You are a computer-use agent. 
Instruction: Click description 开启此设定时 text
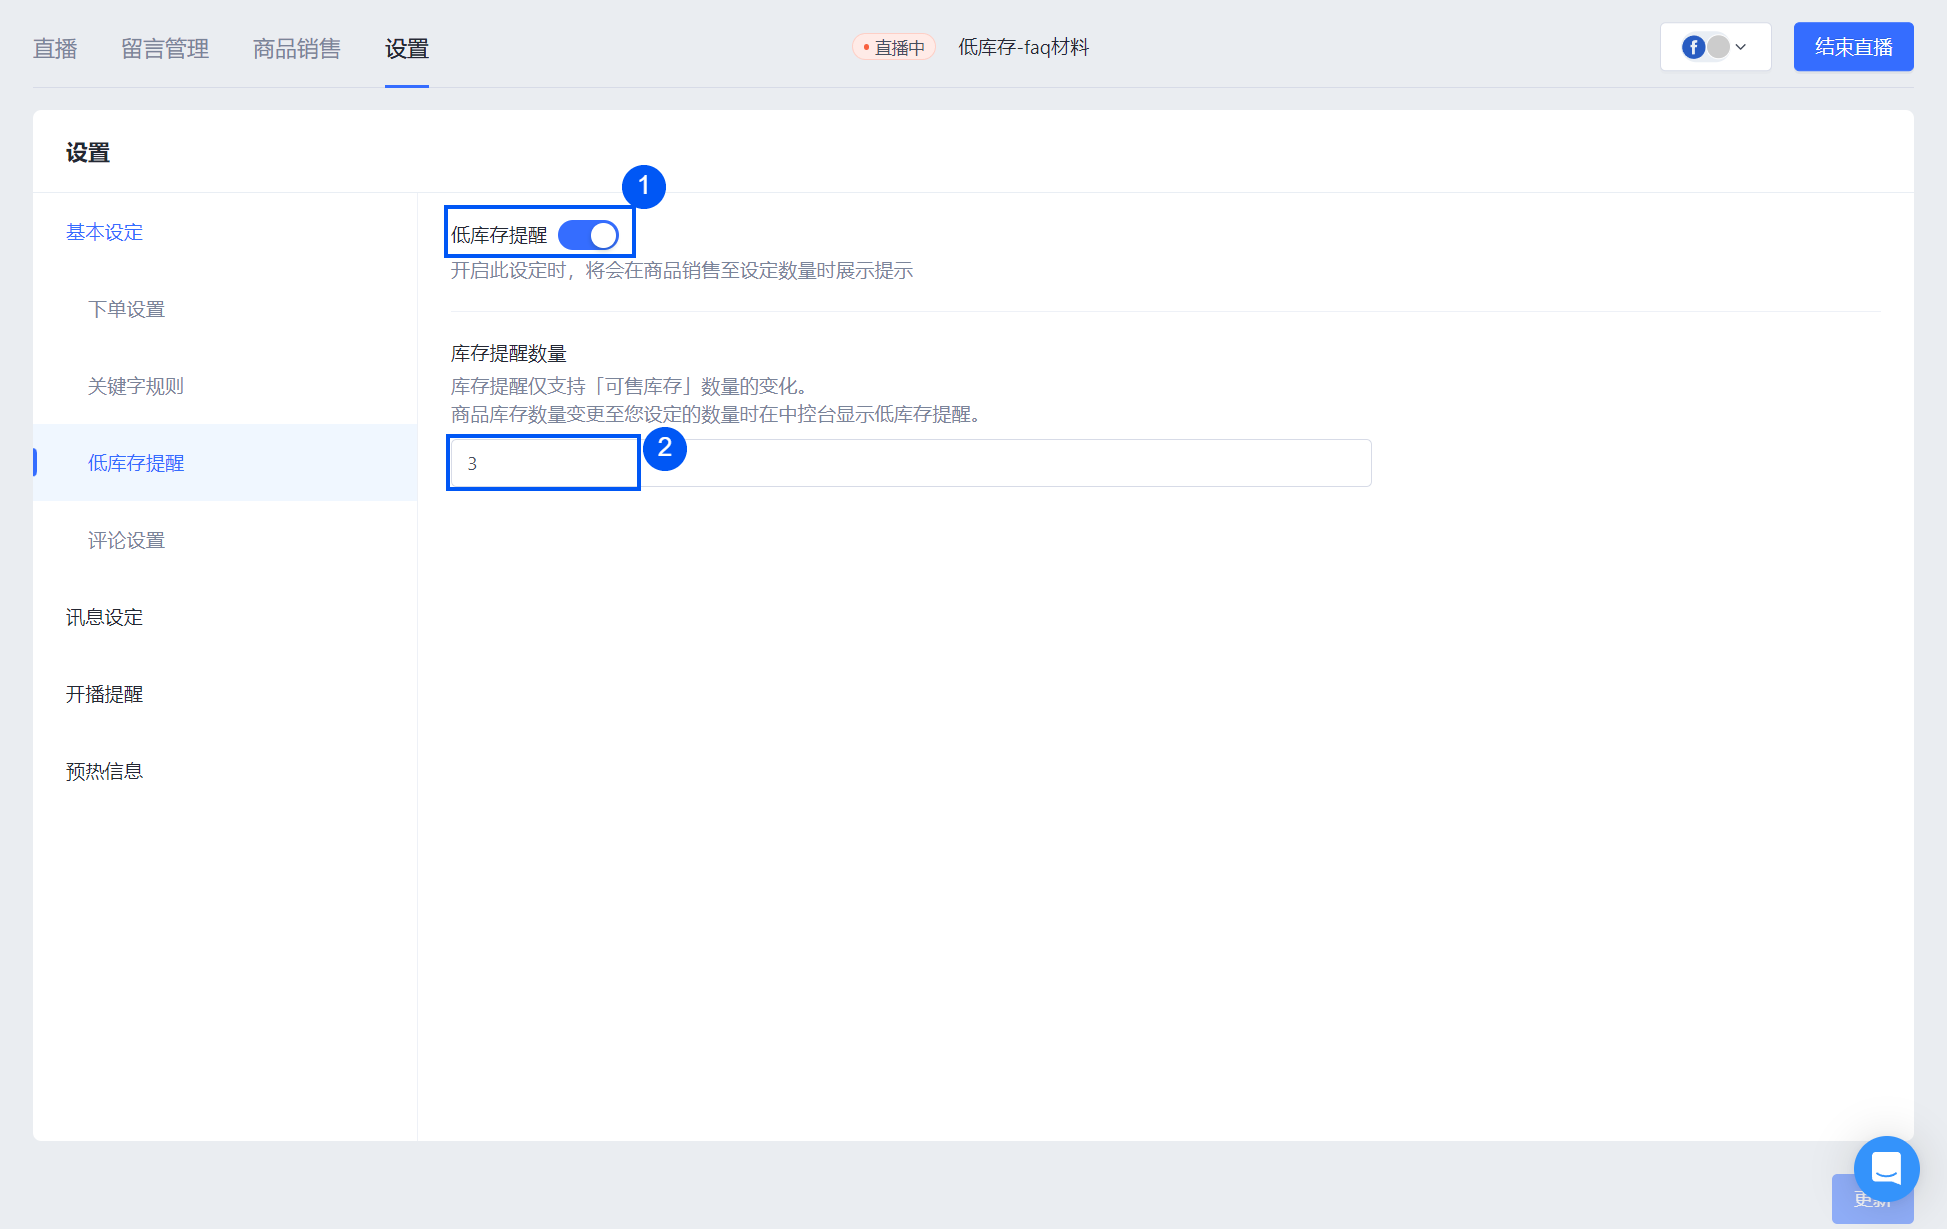tap(682, 270)
